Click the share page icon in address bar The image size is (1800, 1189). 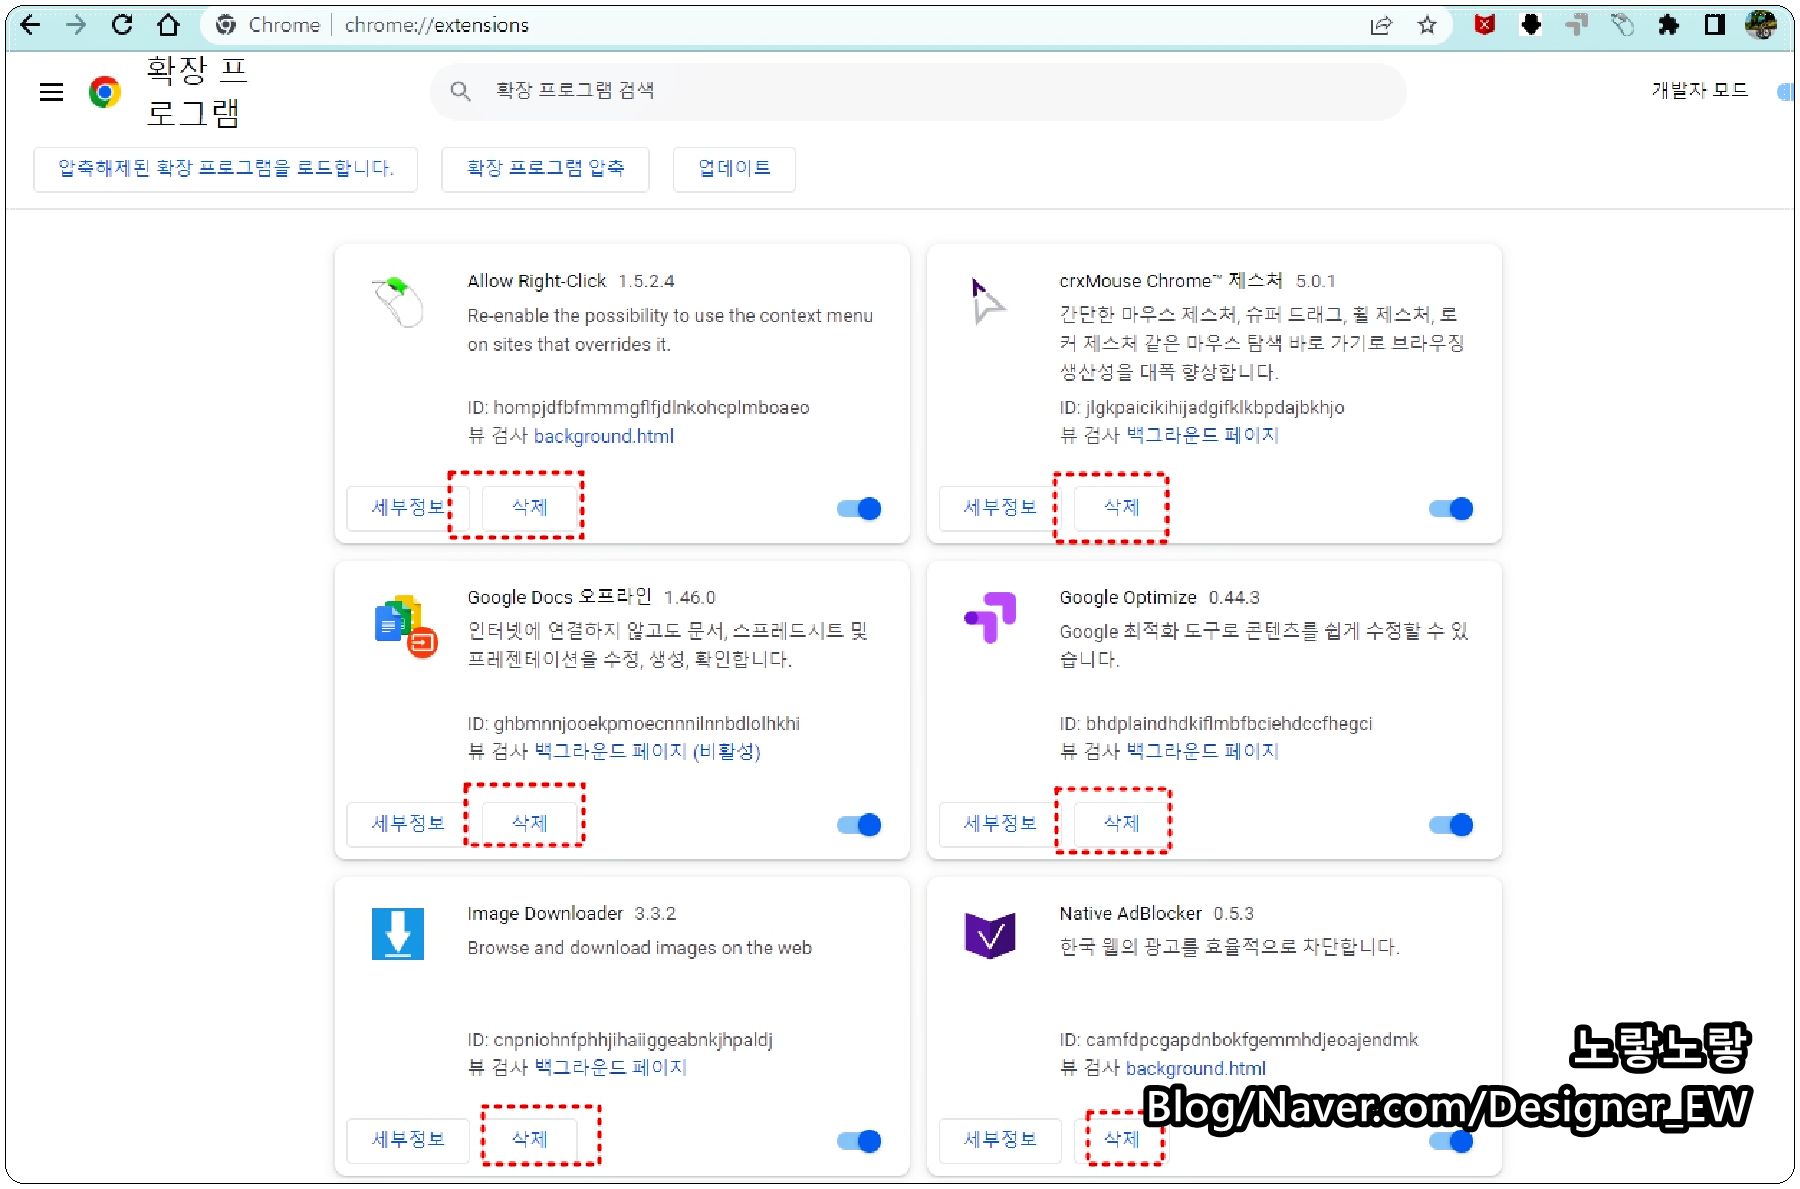pos(1381,25)
